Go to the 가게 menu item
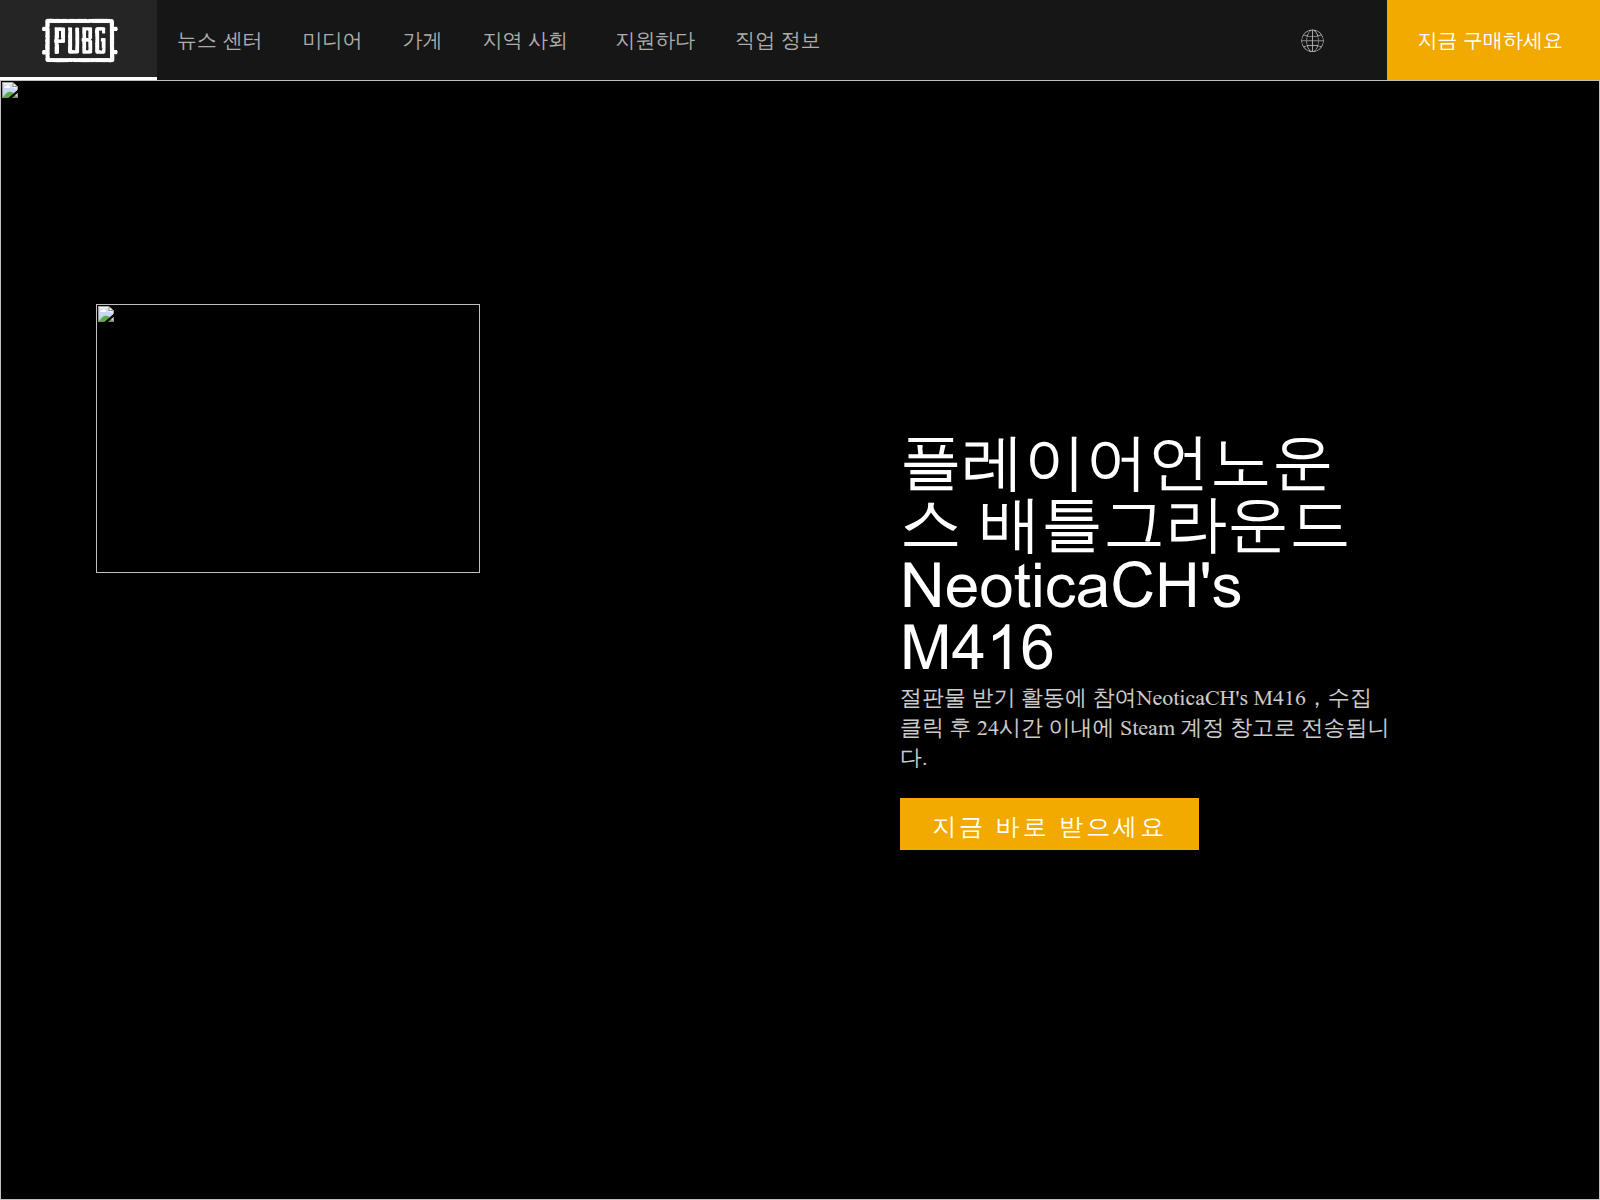This screenshot has width=1600, height=1200. (422, 41)
